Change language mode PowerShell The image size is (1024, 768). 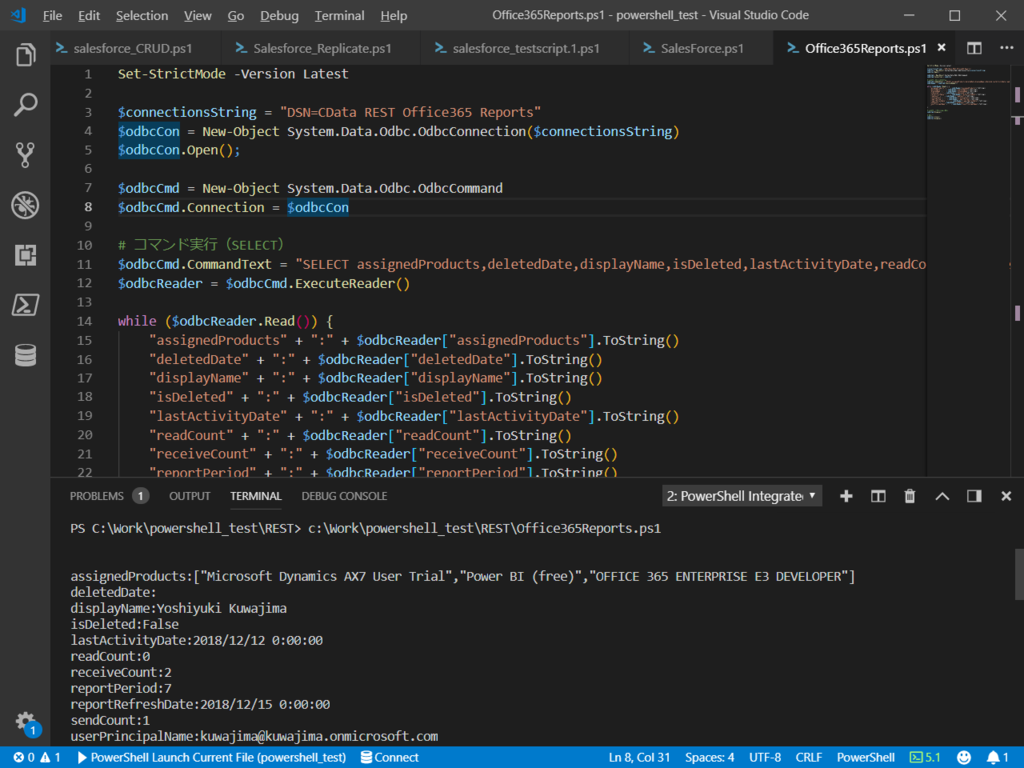point(865,758)
